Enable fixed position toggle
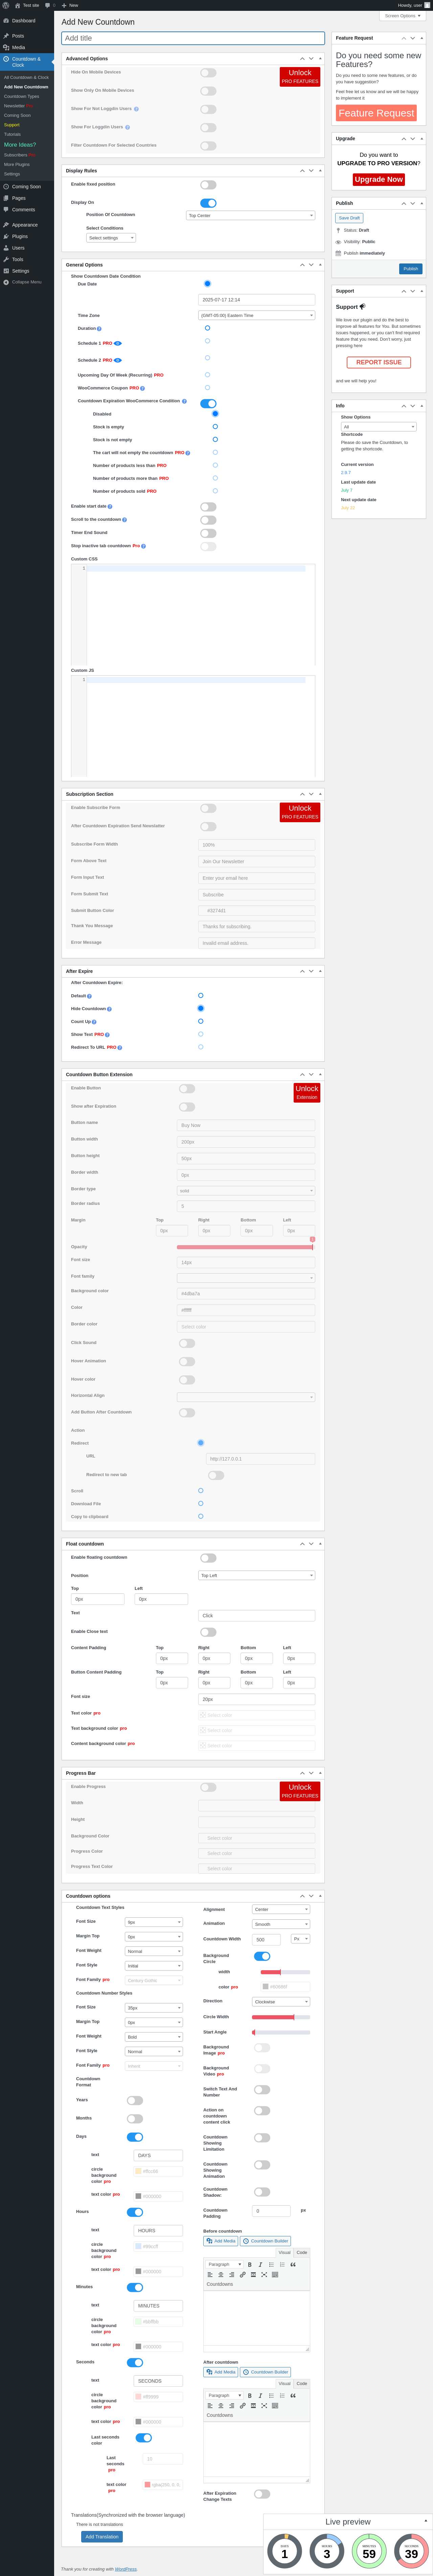The height and width of the screenshot is (2576, 433). pos(208,185)
